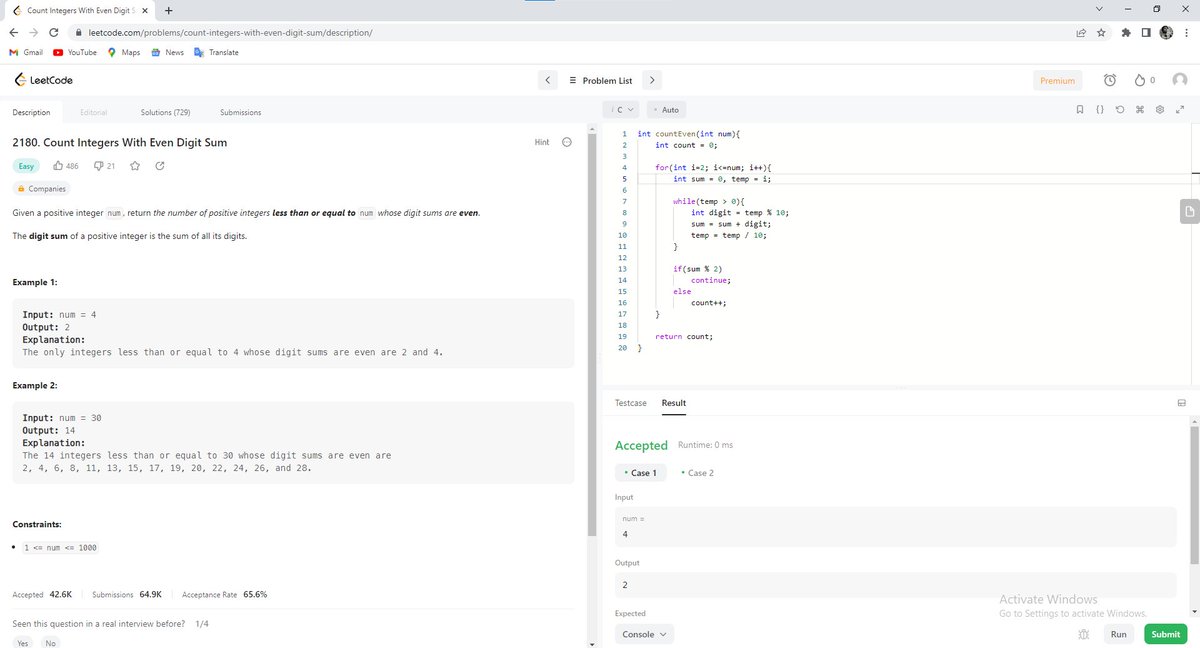Open the profile avatar menu

tap(1181, 80)
